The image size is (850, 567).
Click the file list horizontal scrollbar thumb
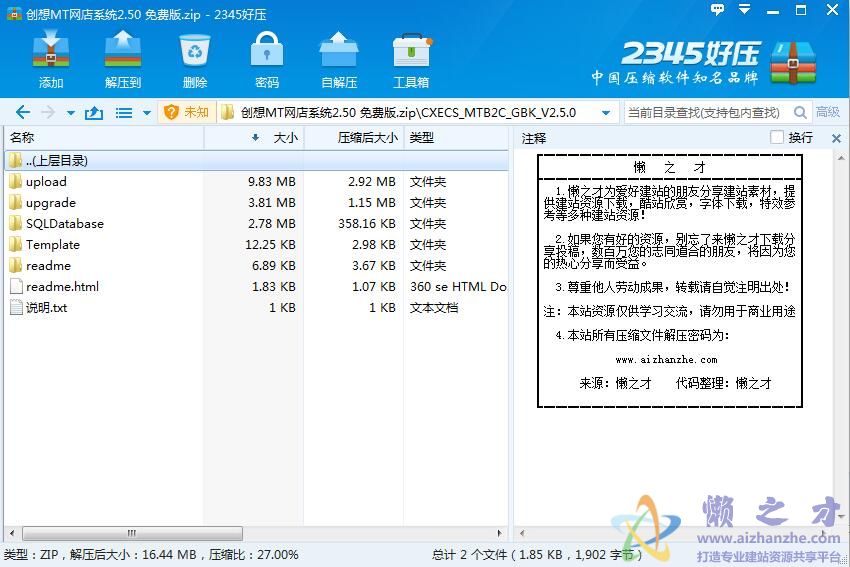point(132,533)
